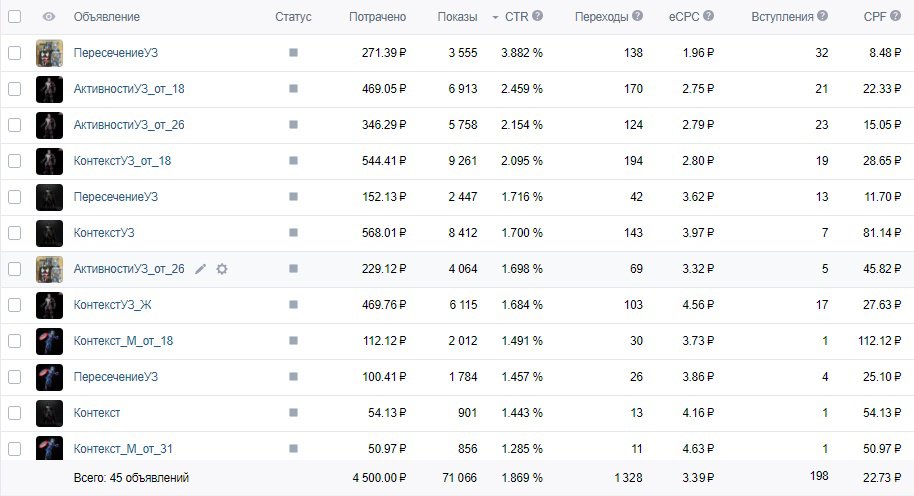The image size is (914, 496).
Task: Click the Статус column header
Action: click(293, 17)
